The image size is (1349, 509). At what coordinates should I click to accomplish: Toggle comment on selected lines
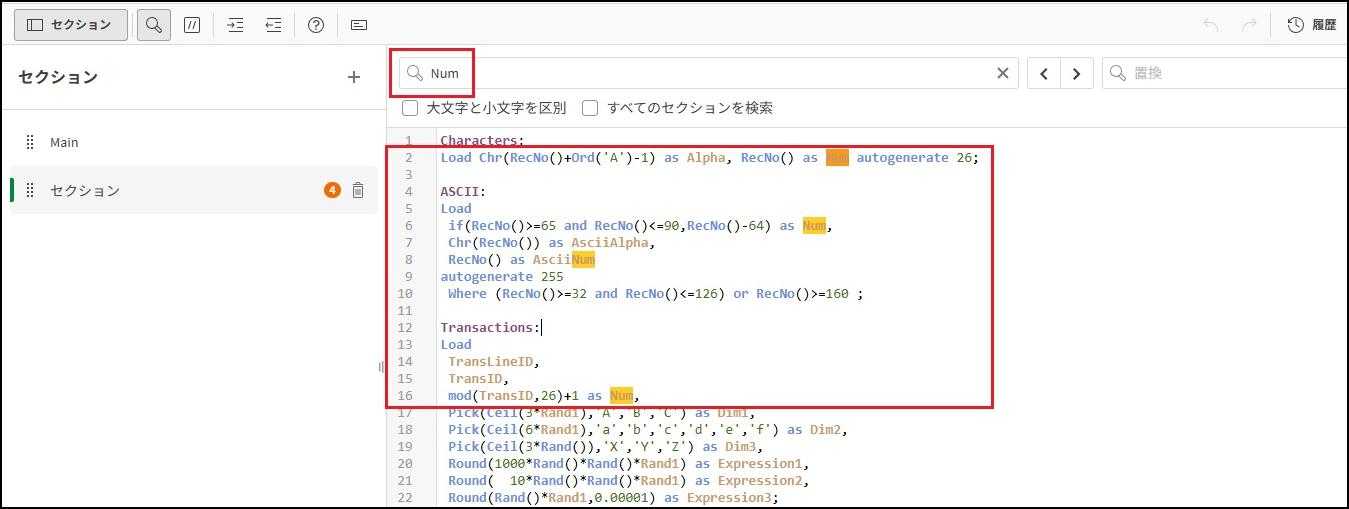click(192, 25)
